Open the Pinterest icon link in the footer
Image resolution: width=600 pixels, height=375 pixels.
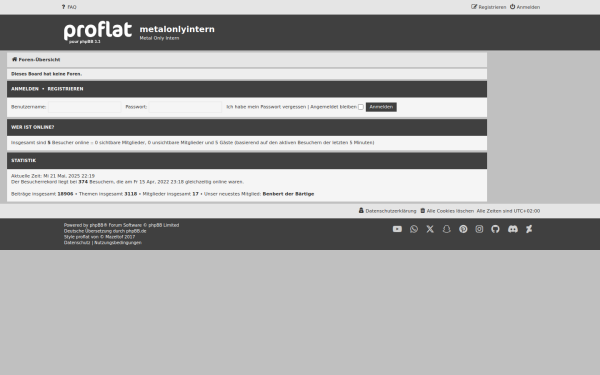pos(463,229)
